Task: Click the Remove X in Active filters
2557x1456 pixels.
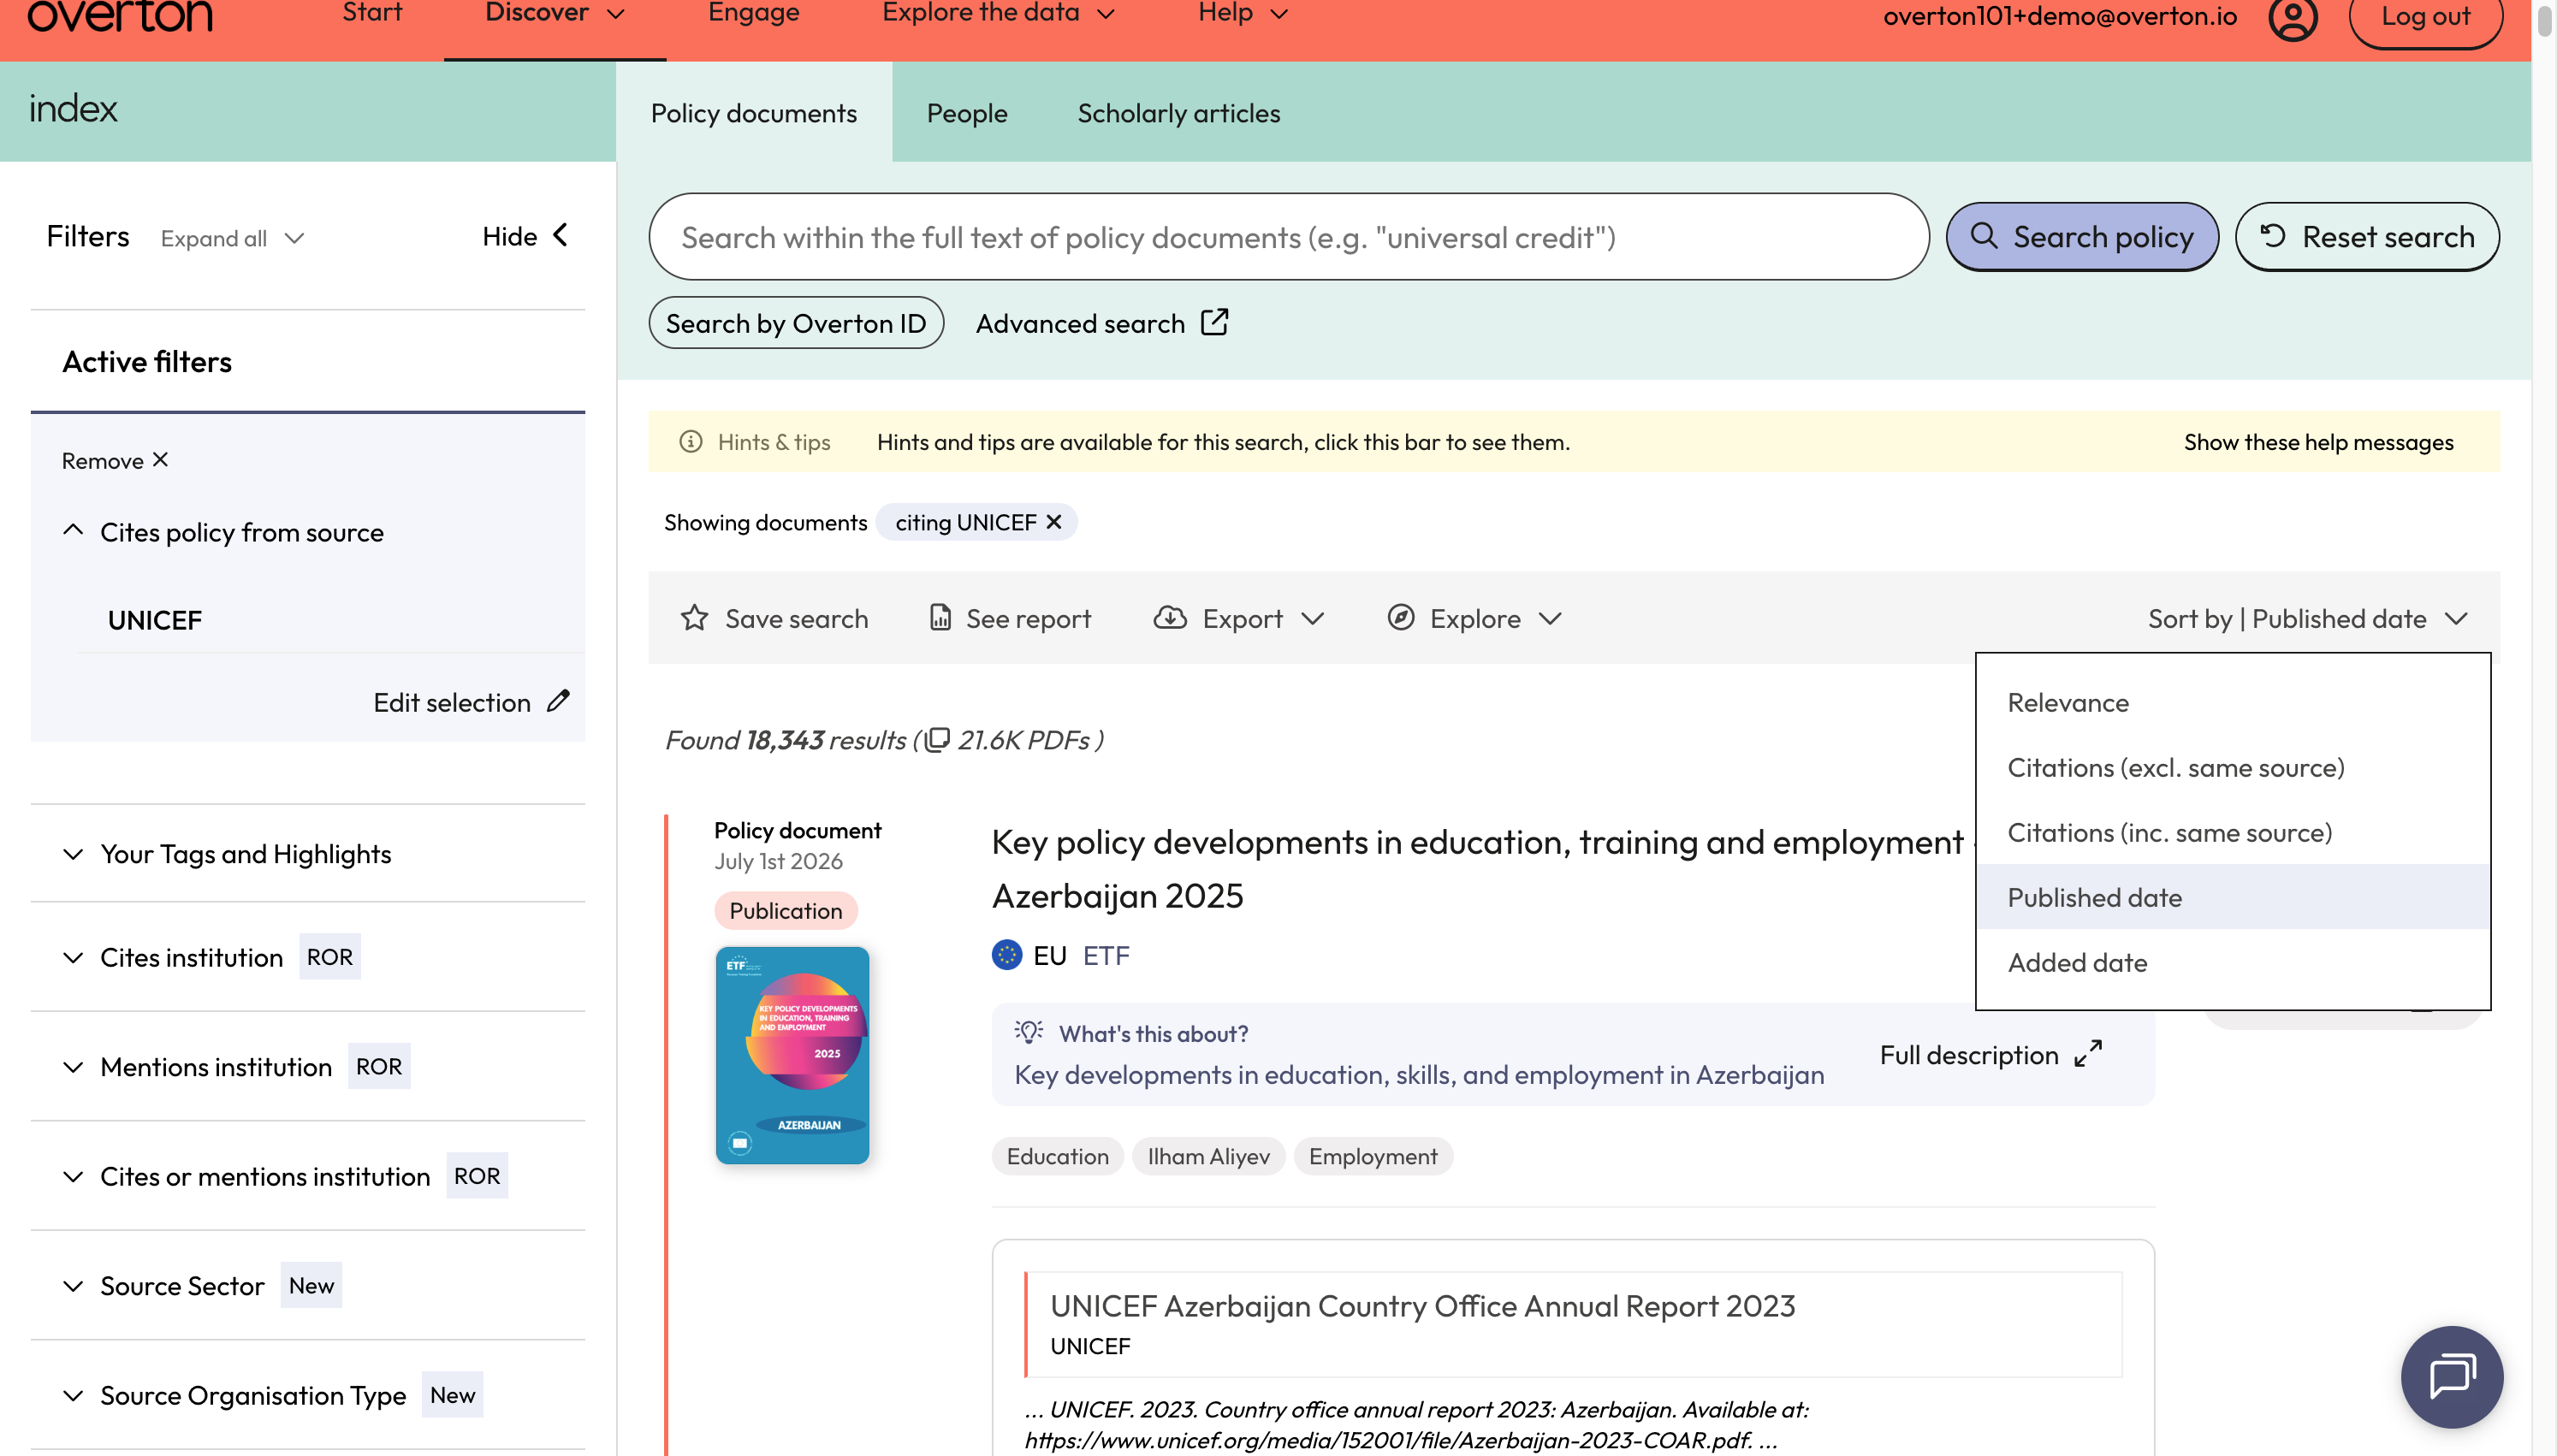Action: click(x=115, y=460)
